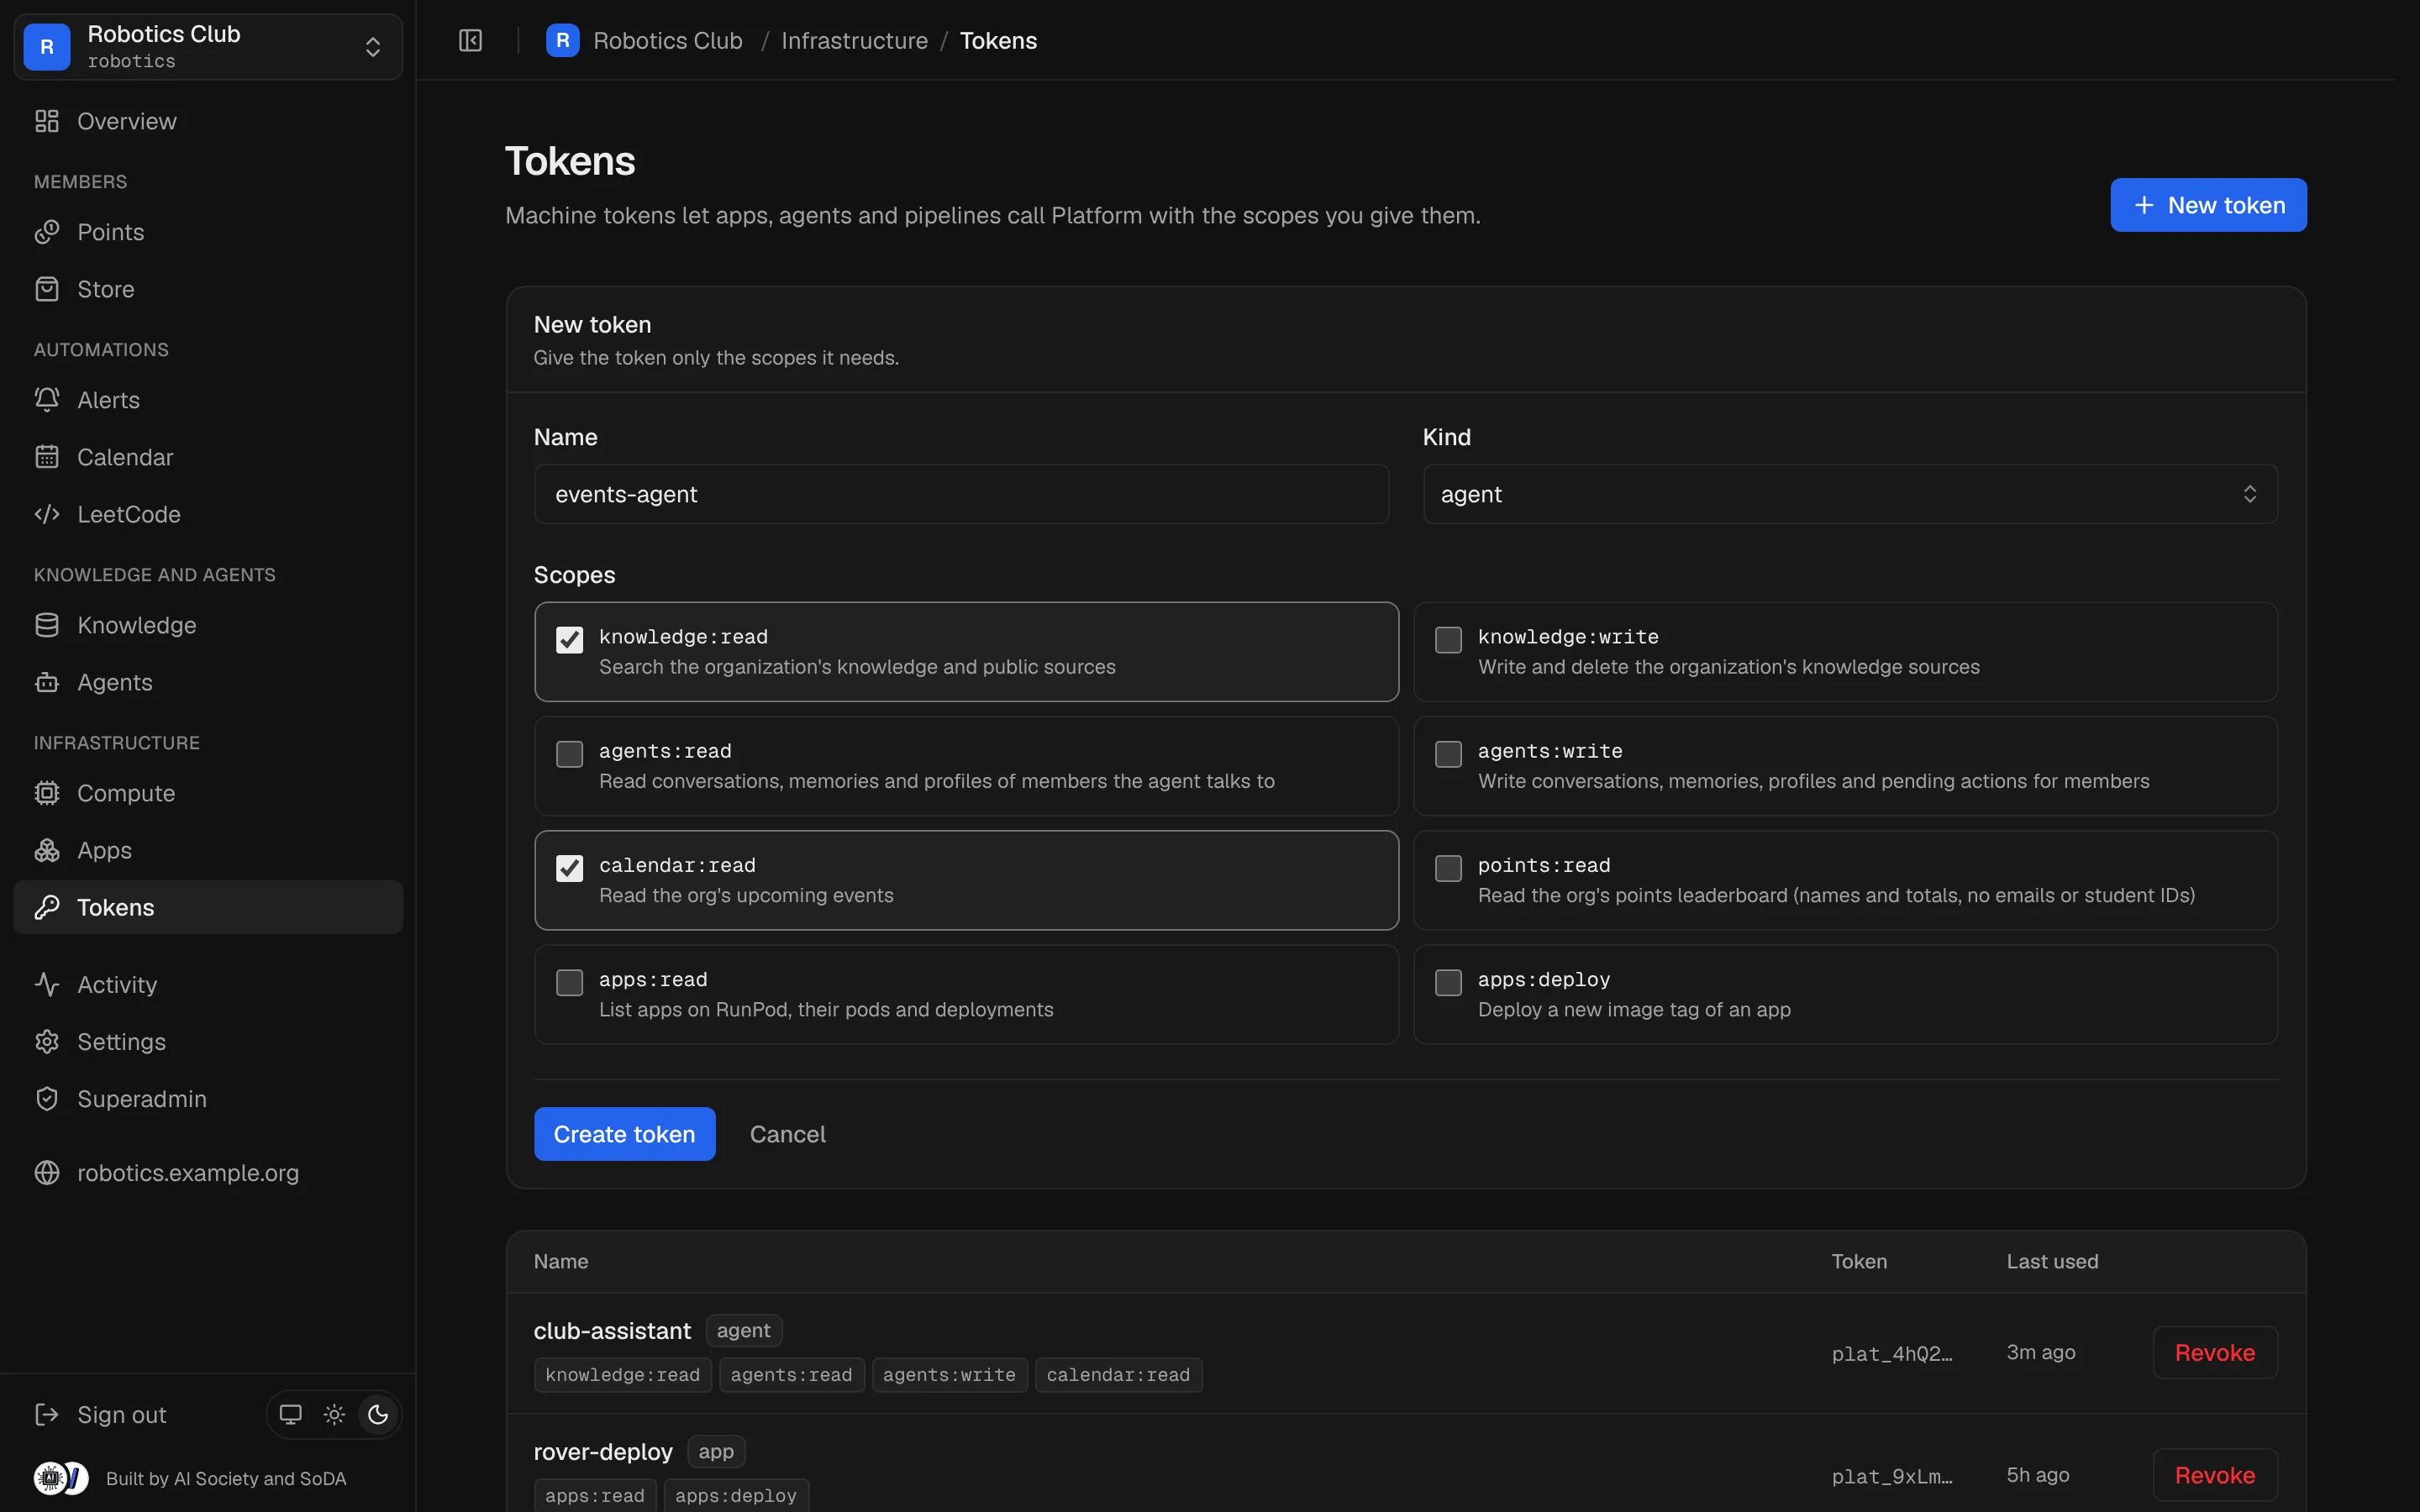The width and height of the screenshot is (2420, 1512).
Task: Check the points:read scope
Action: click(x=1448, y=867)
